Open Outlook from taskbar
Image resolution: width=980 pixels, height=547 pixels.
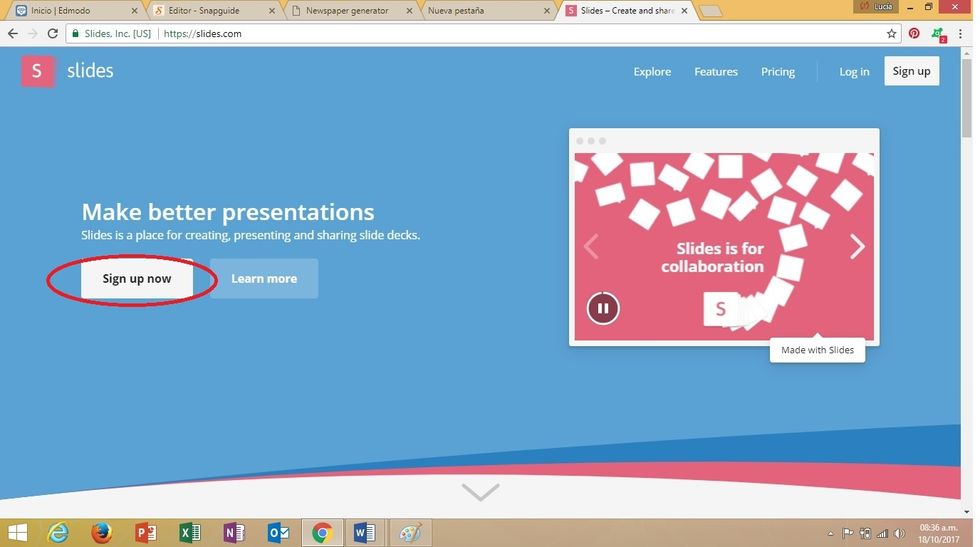tap(278, 533)
